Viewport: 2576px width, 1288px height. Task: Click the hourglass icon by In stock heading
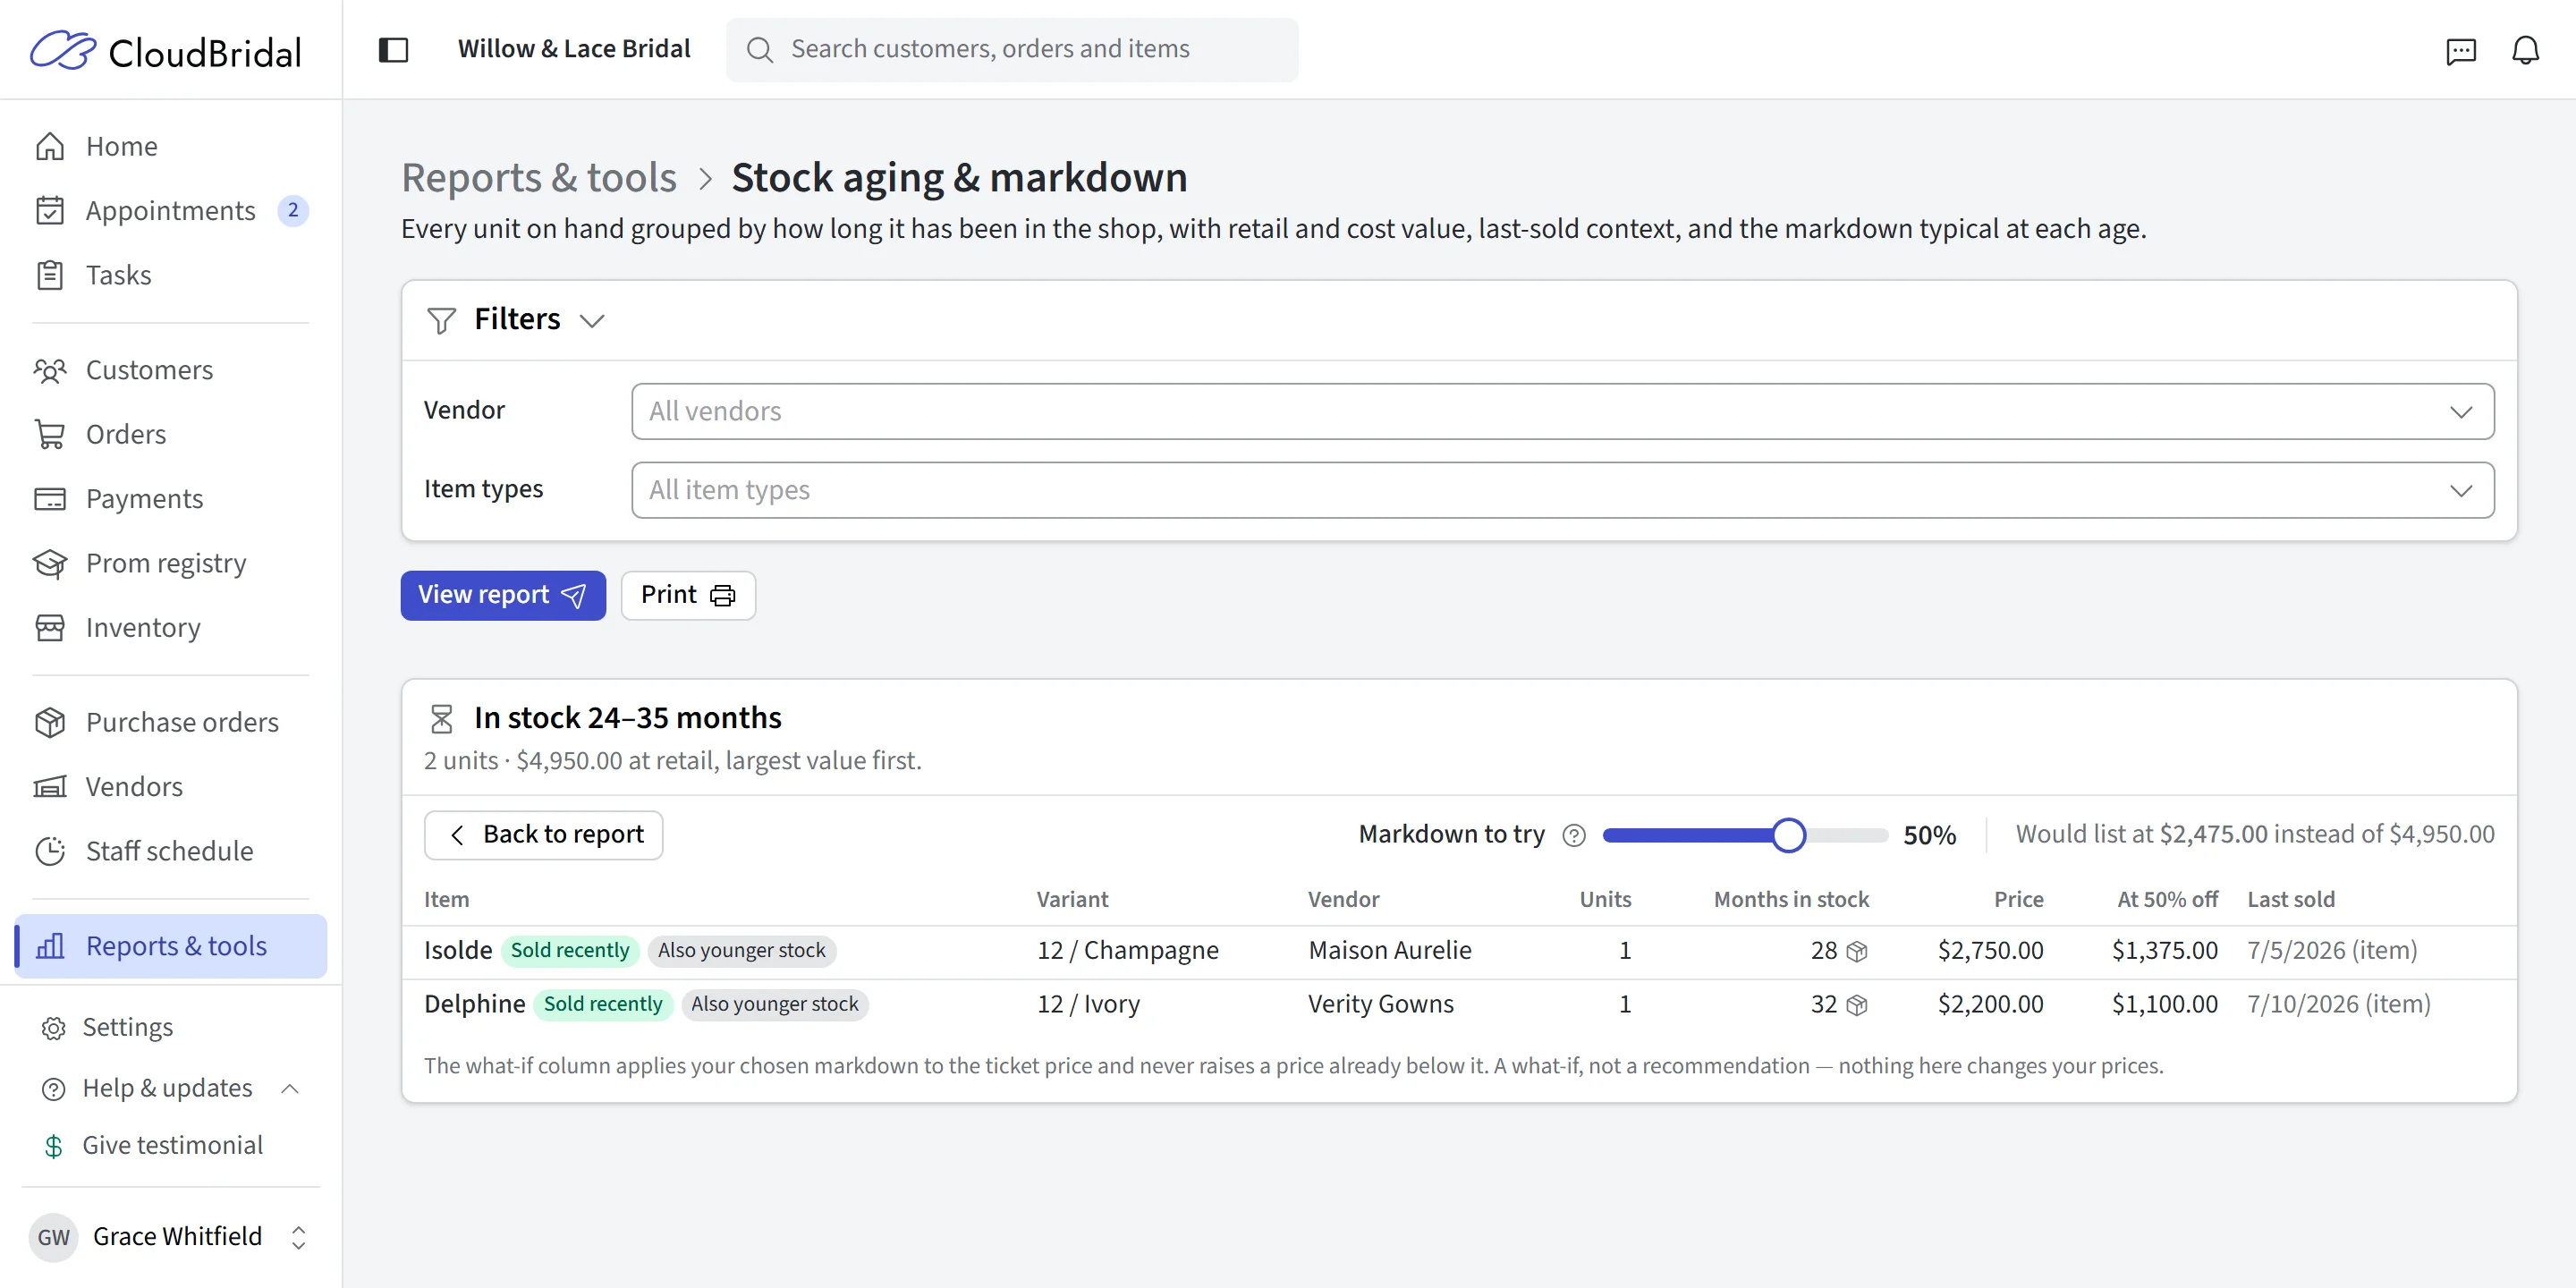click(x=441, y=718)
